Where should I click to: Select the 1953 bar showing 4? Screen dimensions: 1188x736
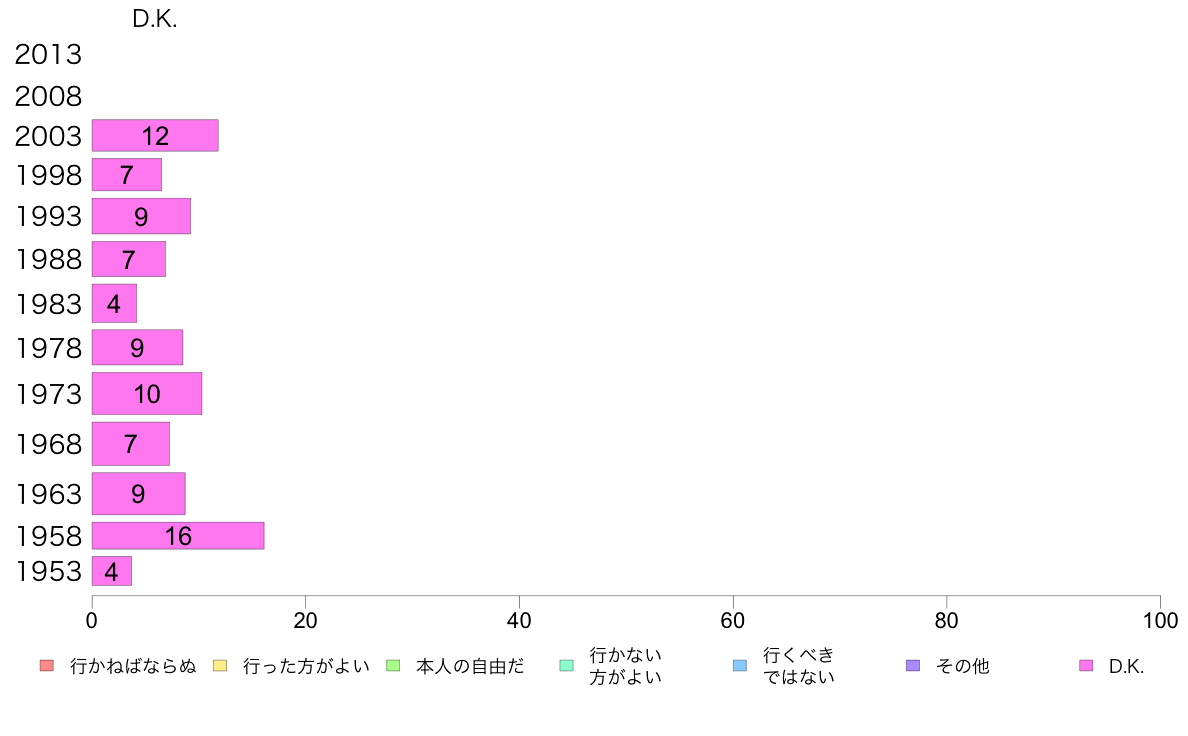(112, 571)
